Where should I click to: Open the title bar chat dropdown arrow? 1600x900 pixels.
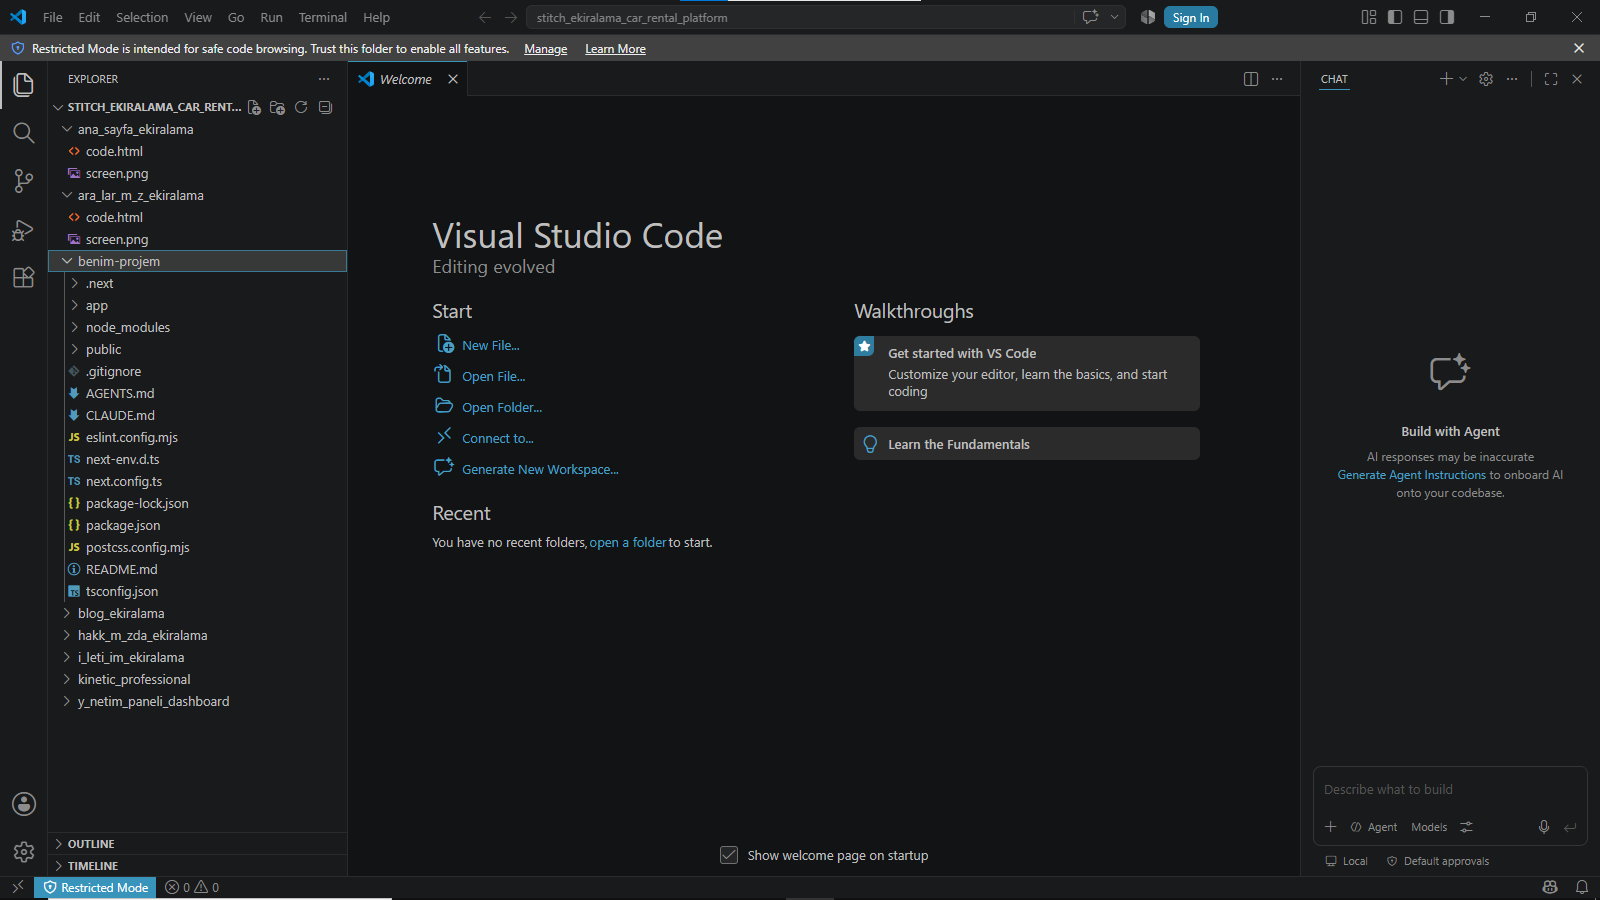click(1114, 17)
